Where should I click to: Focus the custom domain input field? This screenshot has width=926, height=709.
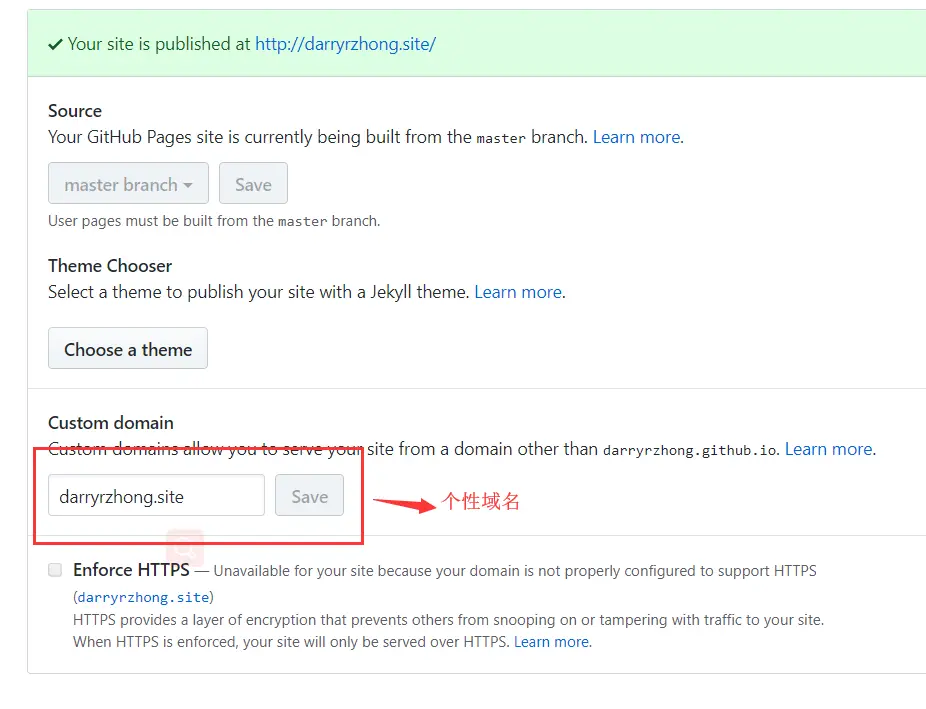156,495
